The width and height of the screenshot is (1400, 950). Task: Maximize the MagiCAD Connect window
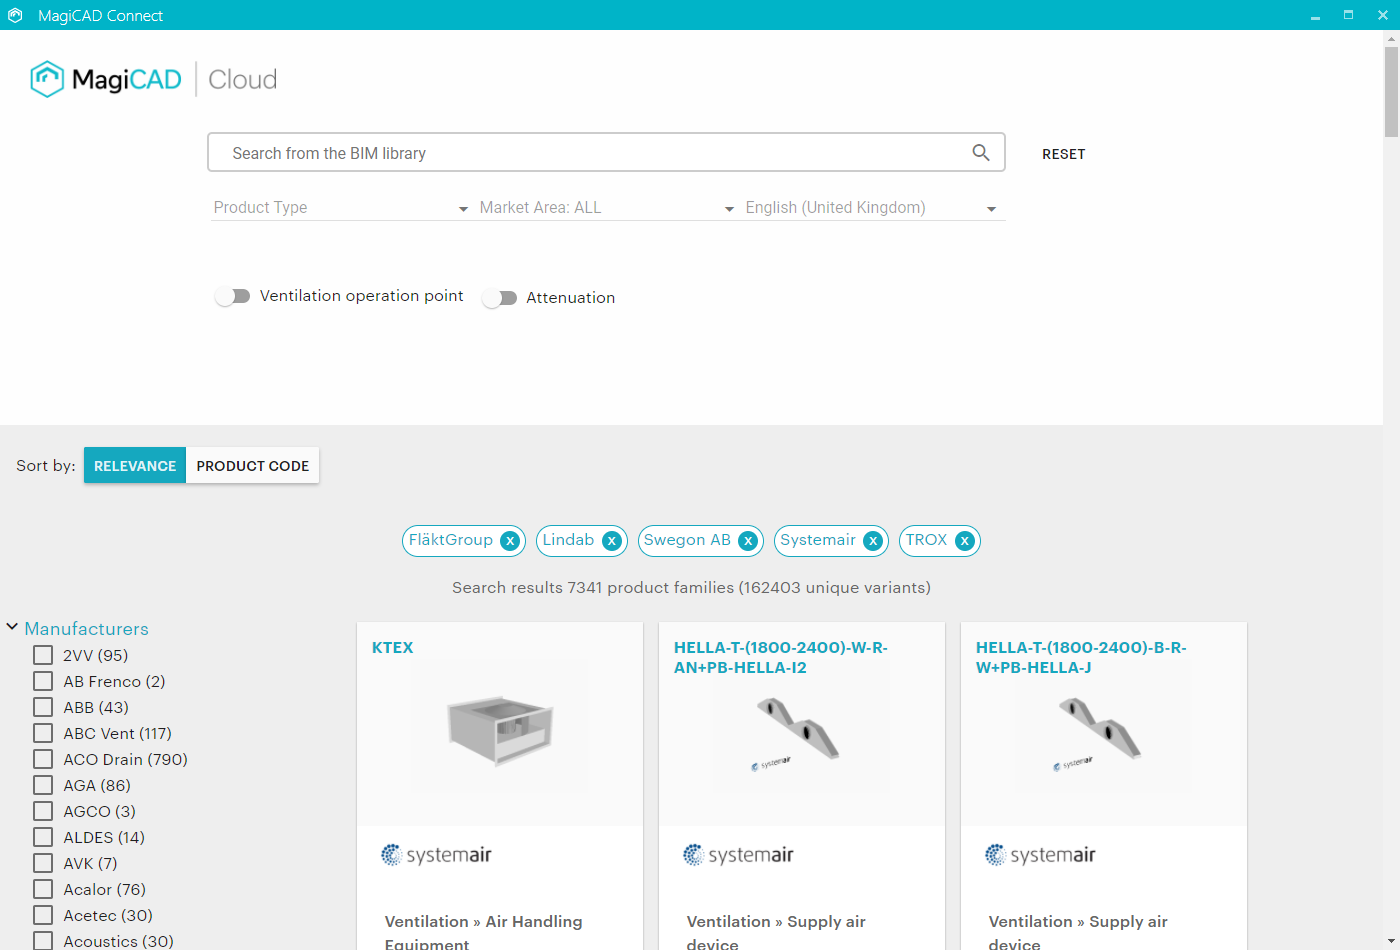pos(1348,15)
